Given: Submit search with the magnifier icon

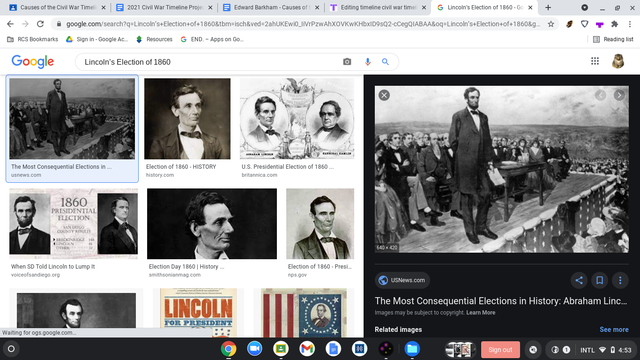Looking at the screenshot, I should point(385,62).
